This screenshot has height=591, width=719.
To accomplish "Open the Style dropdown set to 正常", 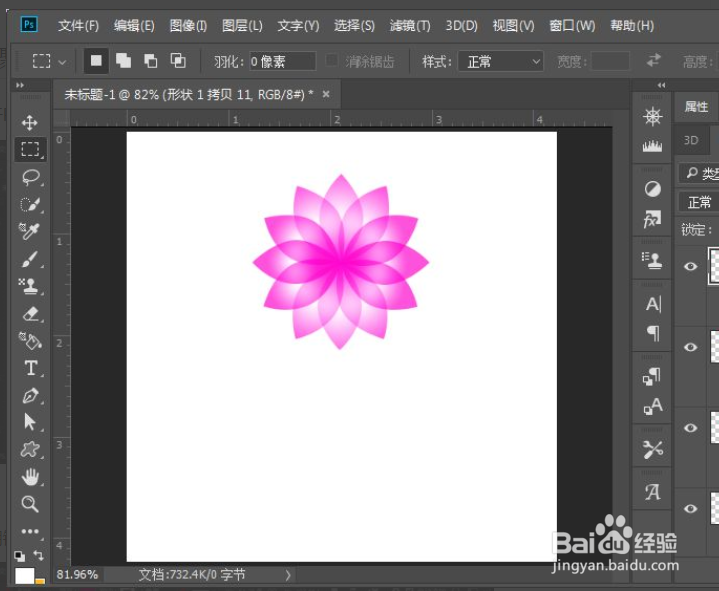I will 501,61.
